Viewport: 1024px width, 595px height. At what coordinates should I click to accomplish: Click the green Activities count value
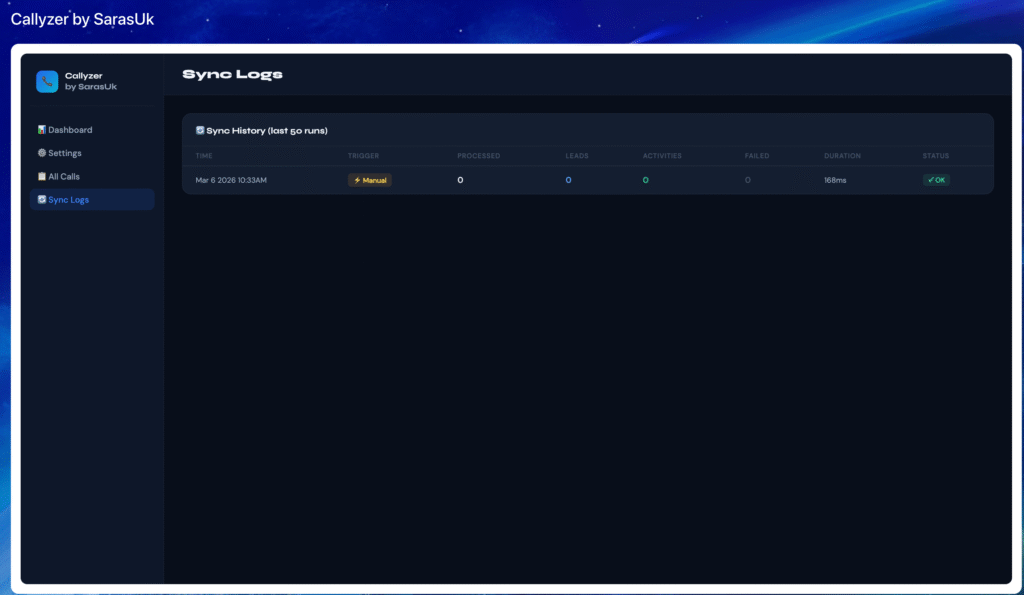click(646, 180)
